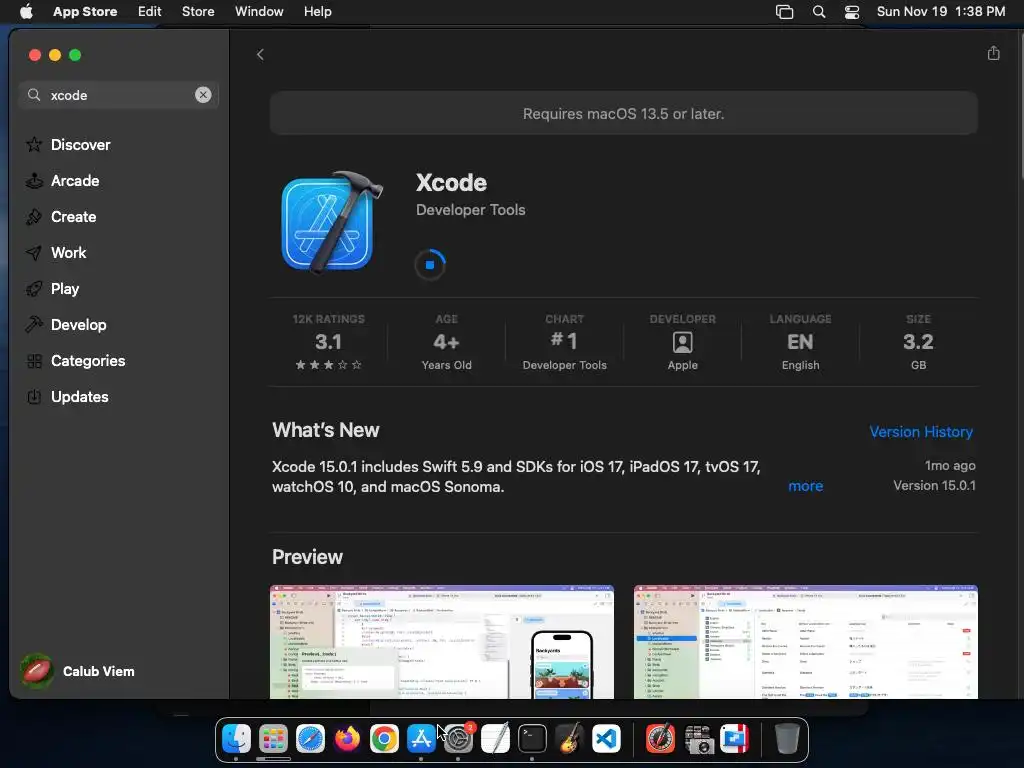Stop the Xcode download in progress

pos(430,264)
